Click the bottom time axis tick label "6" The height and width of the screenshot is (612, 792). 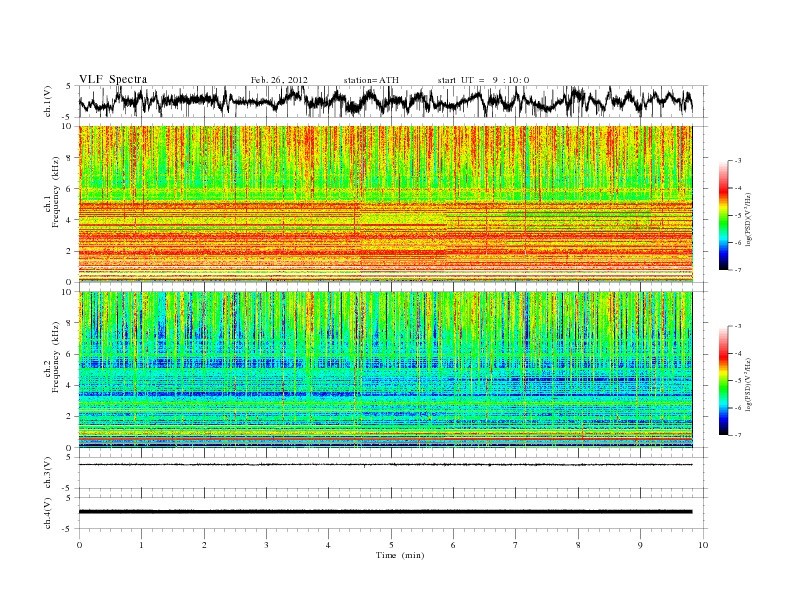point(453,545)
